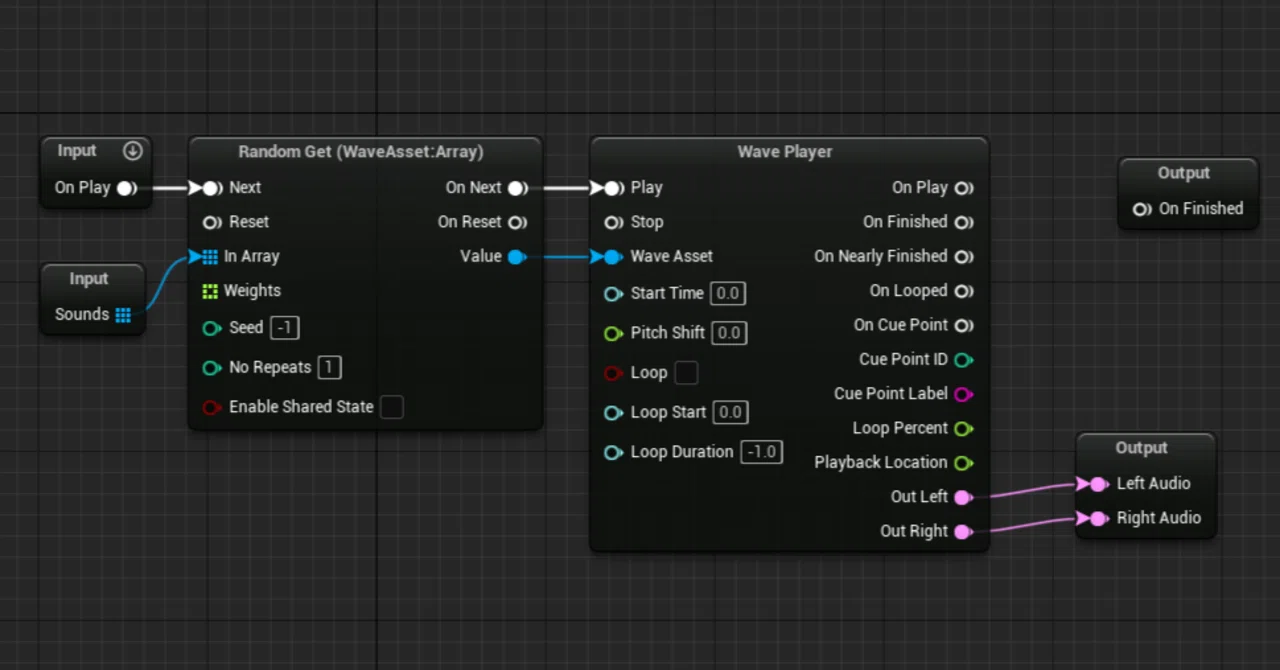Click the Out Left audio pin
The width and height of the screenshot is (1280, 670).
(x=963, y=497)
